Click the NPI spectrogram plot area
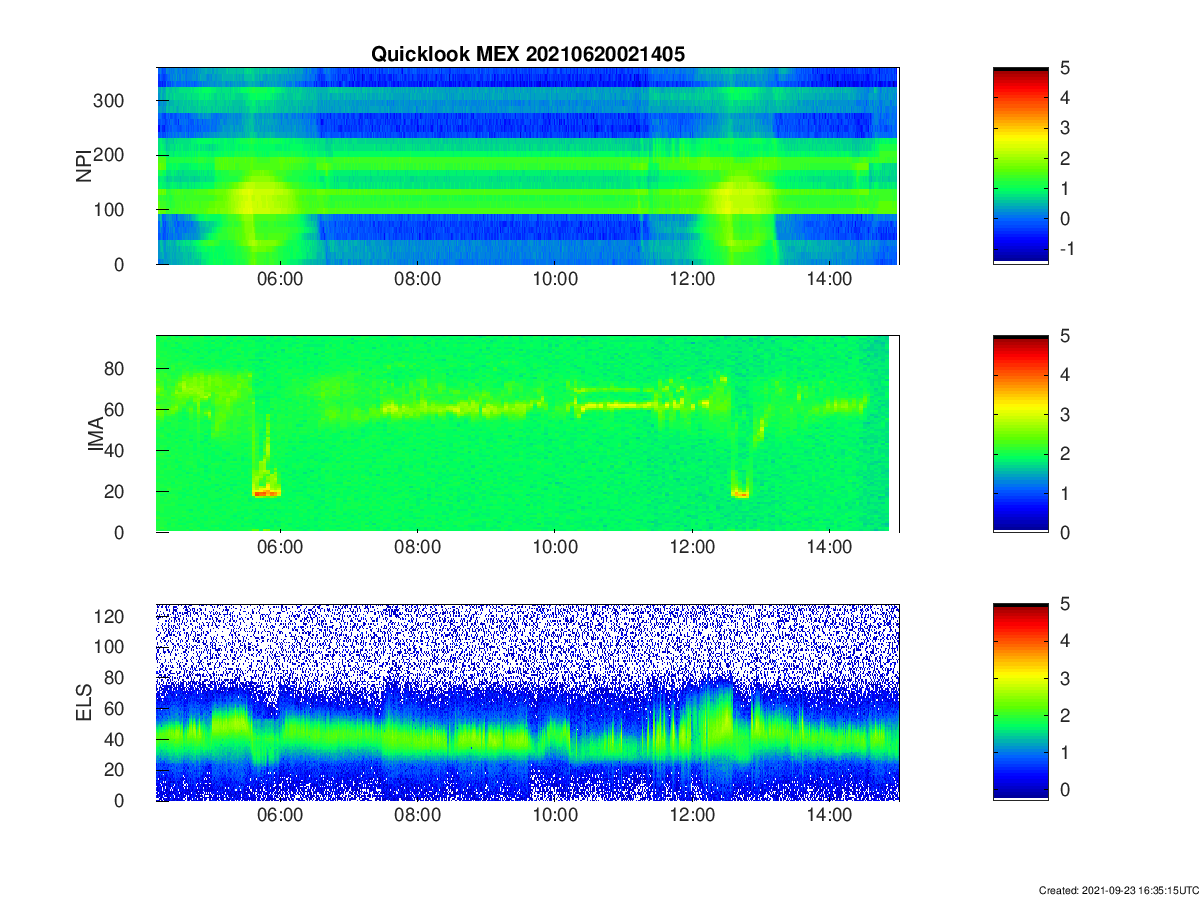Viewport: 1200px width, 900px height. 528,166
